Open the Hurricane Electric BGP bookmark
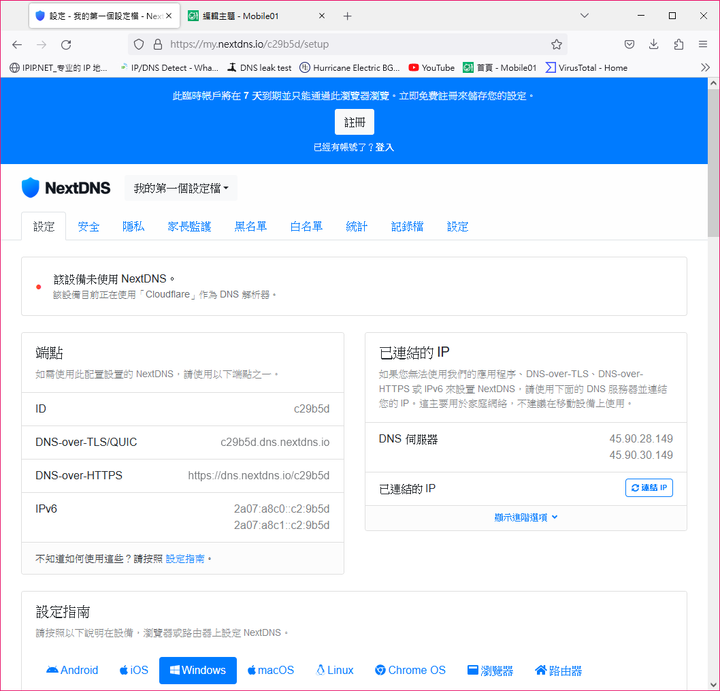The height and width of the screenshot is (691, 720). (x=350, y=67)
